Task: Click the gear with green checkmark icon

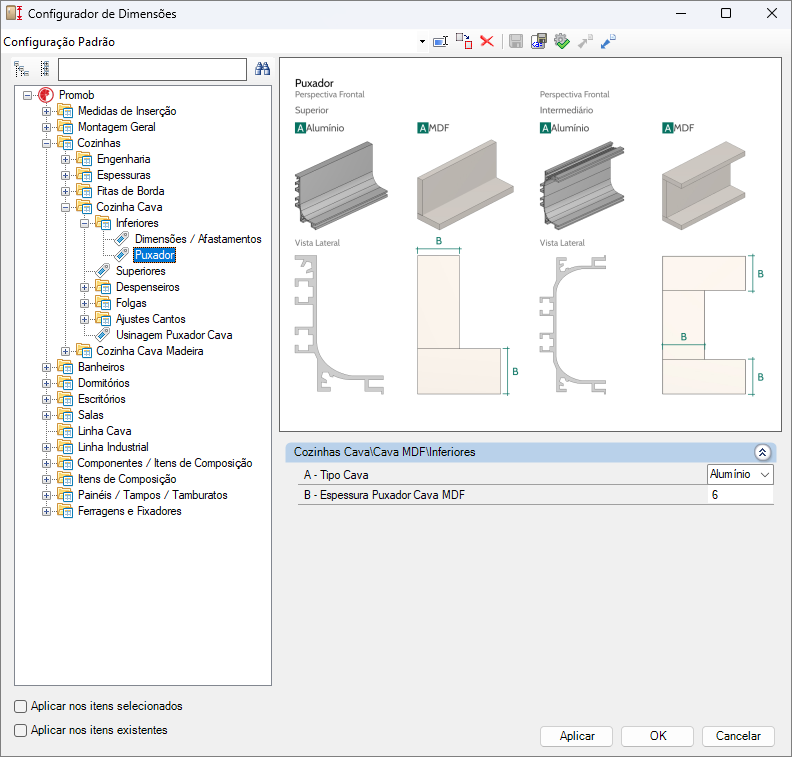Action: tap(561, 41)
